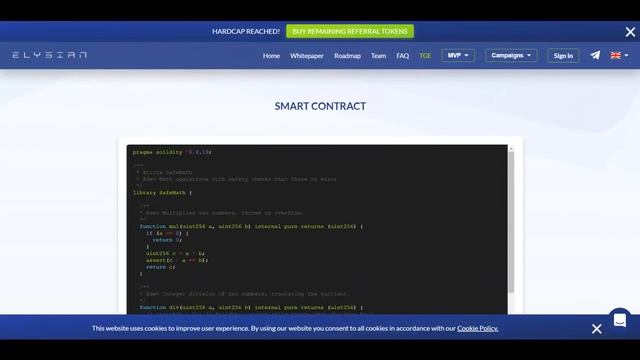The image size is (640, 360).
Task: Click the scrollbar up arrow in code box
Action: coord(511,149)
